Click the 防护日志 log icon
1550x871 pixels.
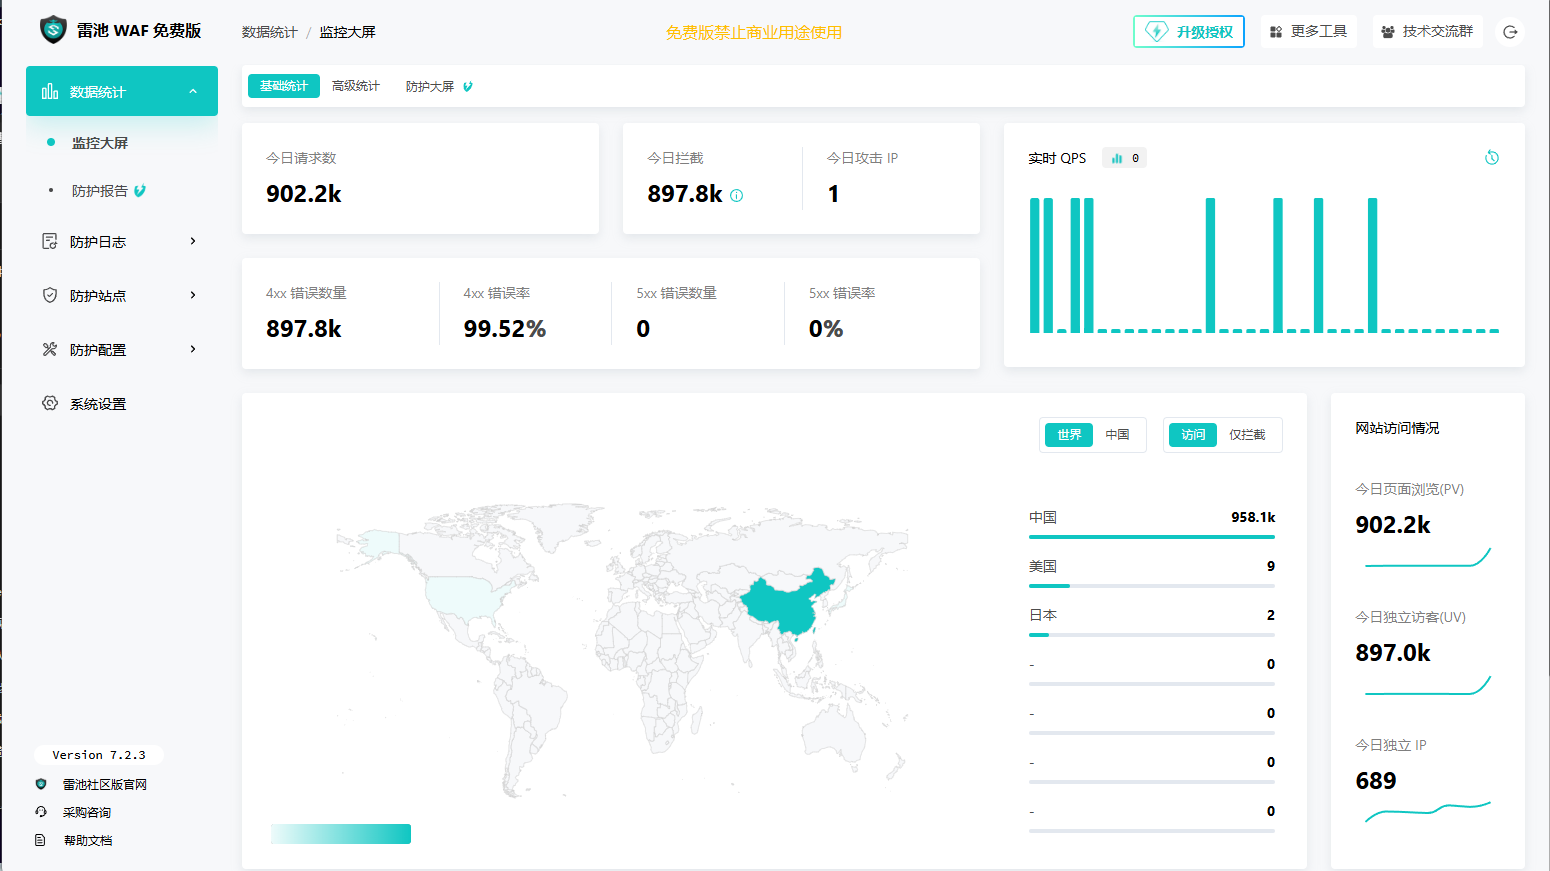click(50, 241)
